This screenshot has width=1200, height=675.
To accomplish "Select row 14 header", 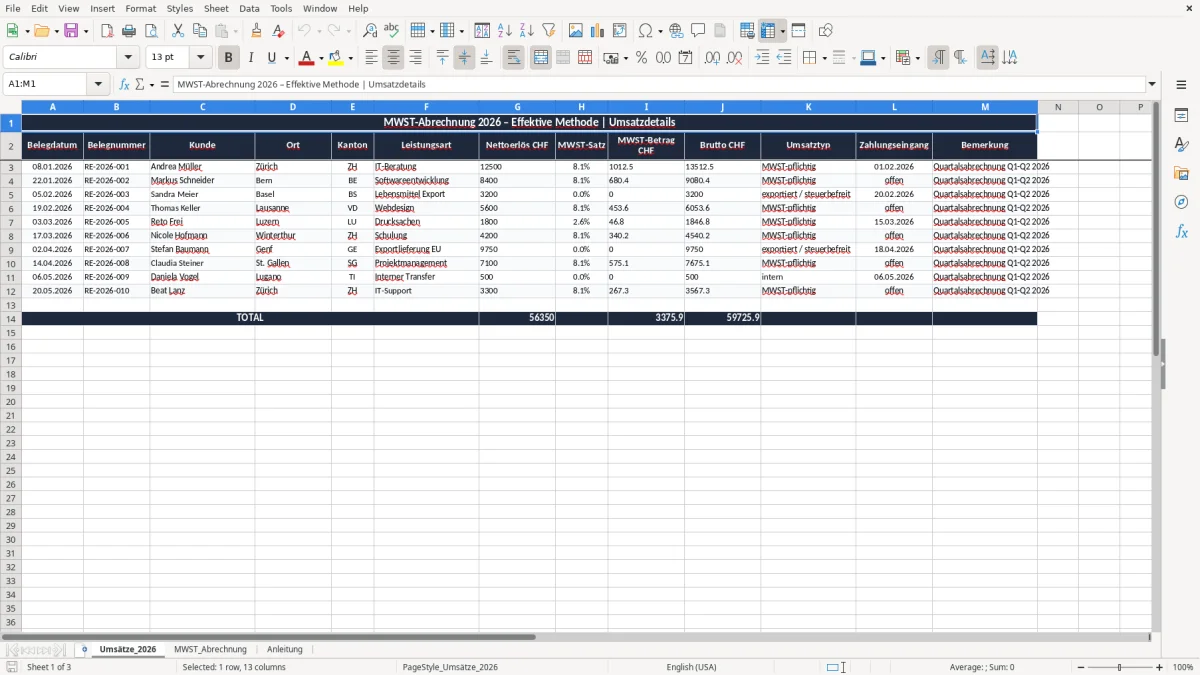I will [11, 318].
